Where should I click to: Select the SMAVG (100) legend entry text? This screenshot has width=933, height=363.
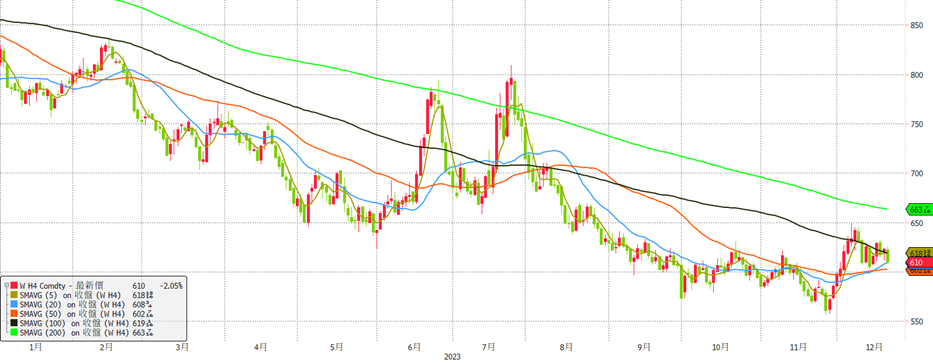click(x=74, y=323)
